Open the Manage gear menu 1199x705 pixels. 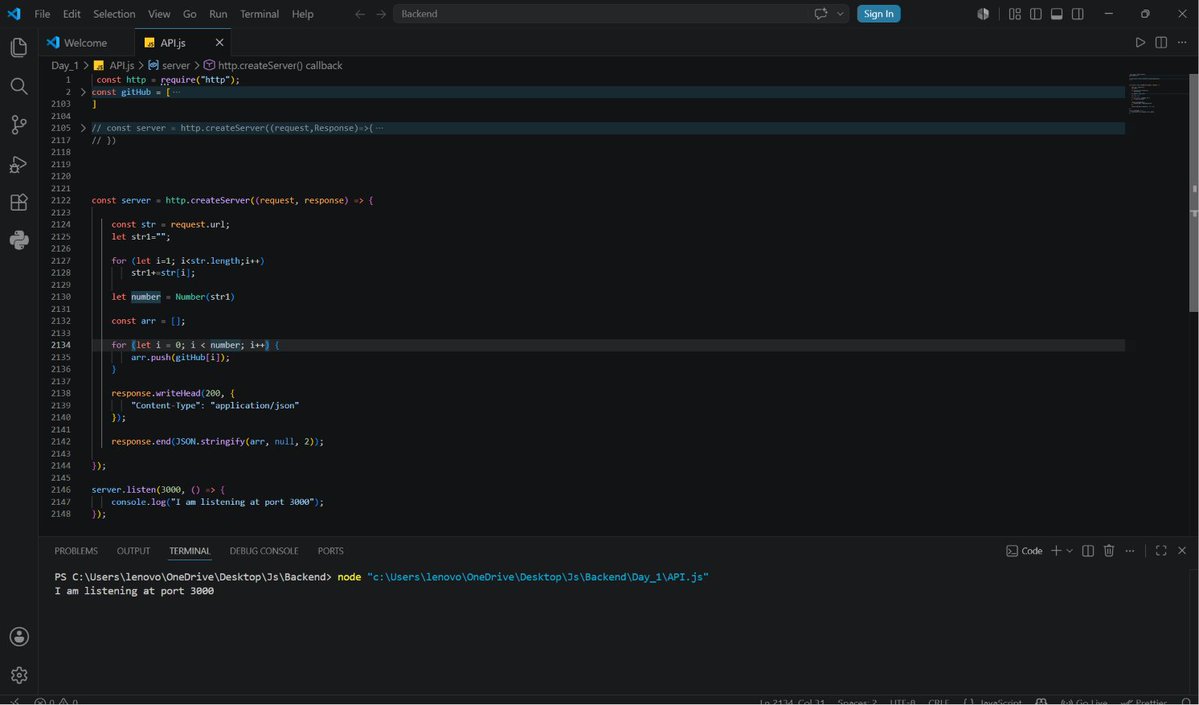pyautogui.click(x=19, y=674)
